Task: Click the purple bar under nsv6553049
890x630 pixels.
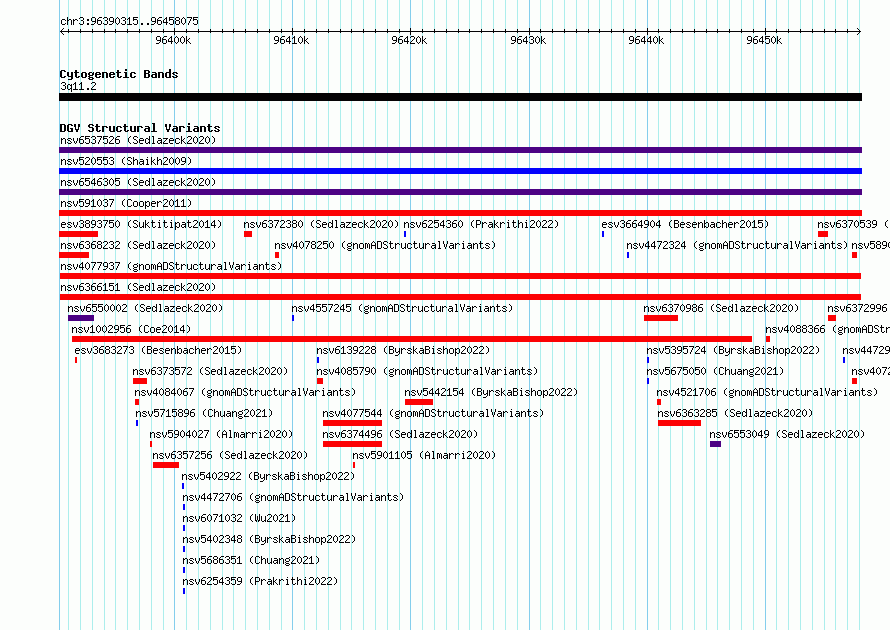Action: 715,444
